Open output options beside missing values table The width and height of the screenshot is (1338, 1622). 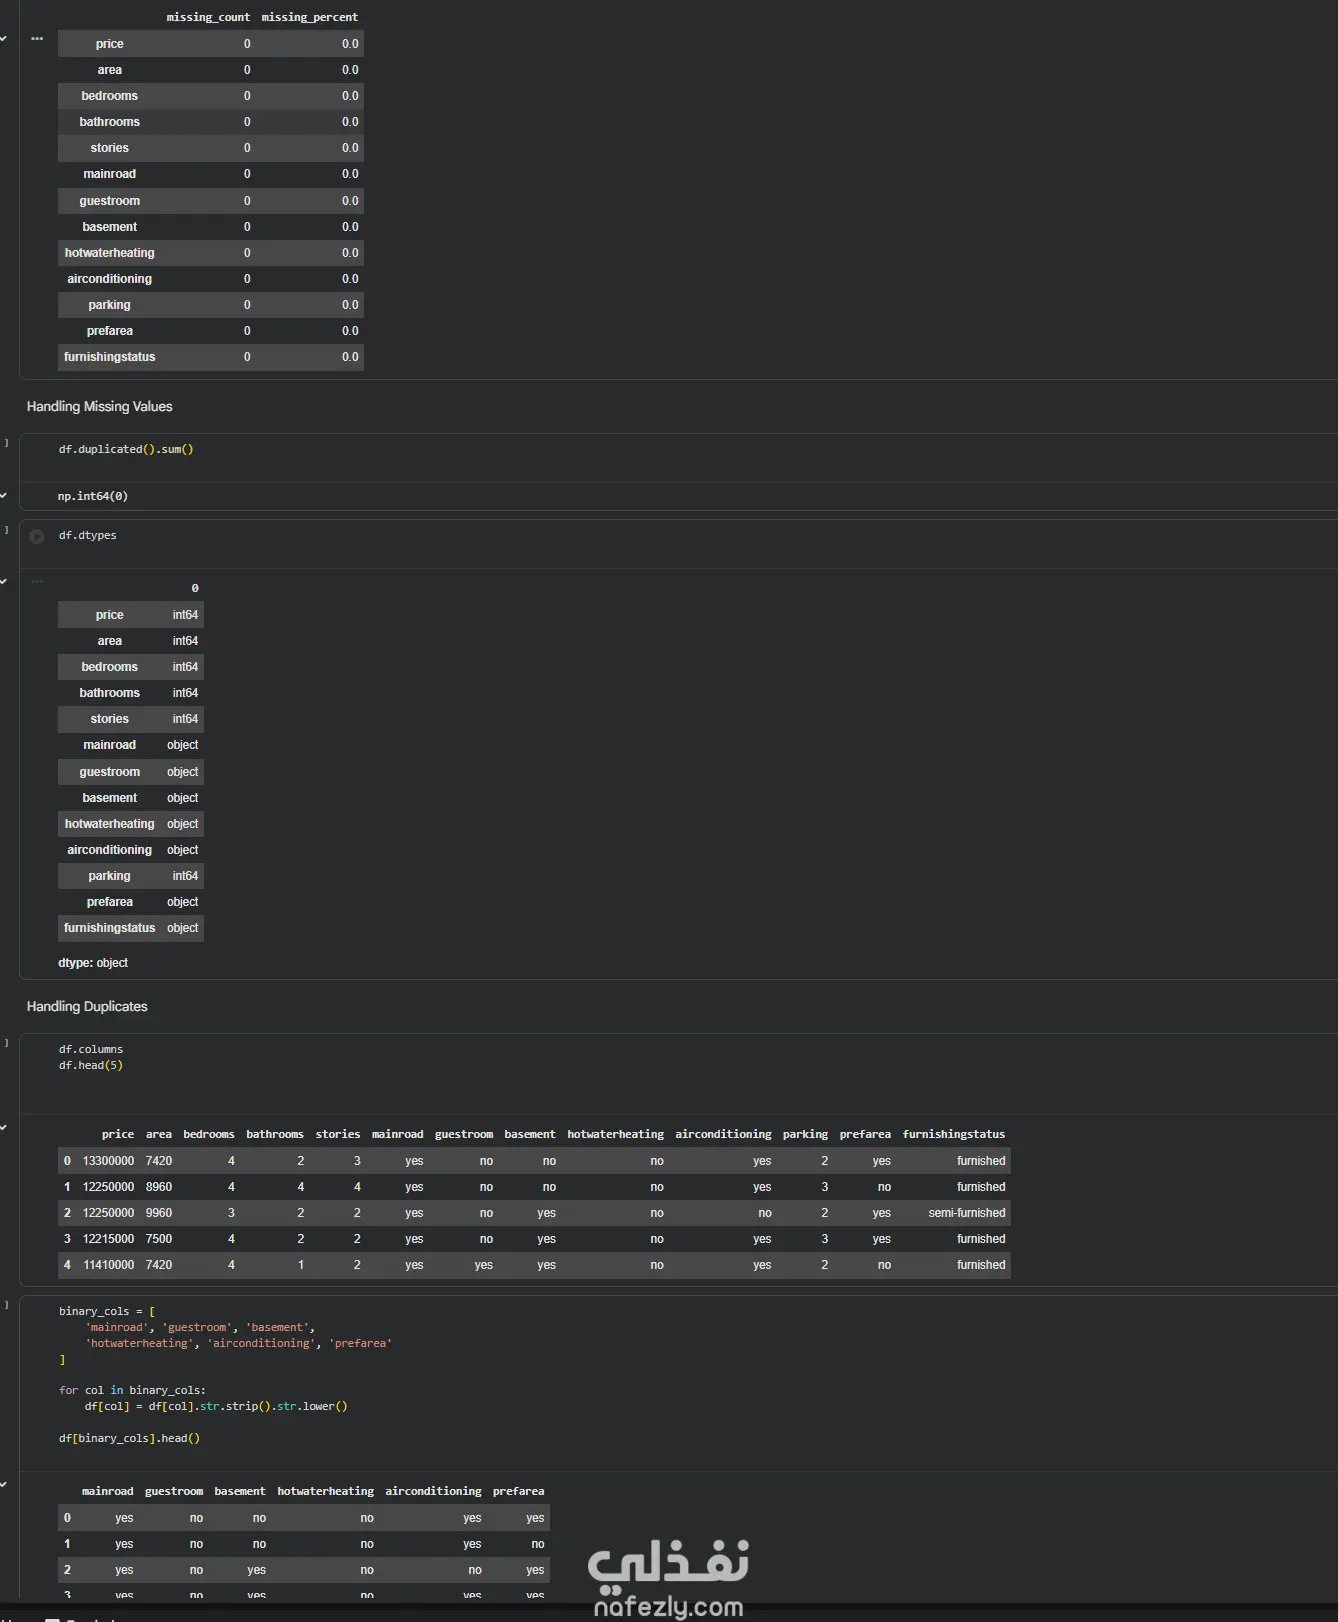point(37,39)
